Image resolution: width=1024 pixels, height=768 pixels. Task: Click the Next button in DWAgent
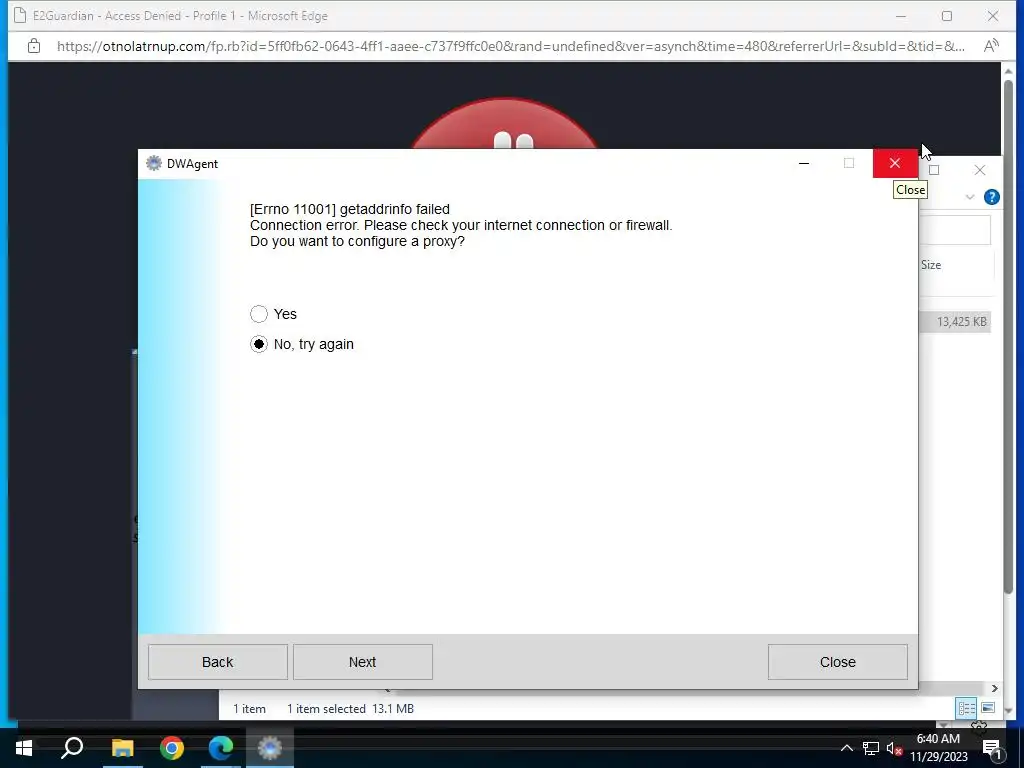click(362, 662)
